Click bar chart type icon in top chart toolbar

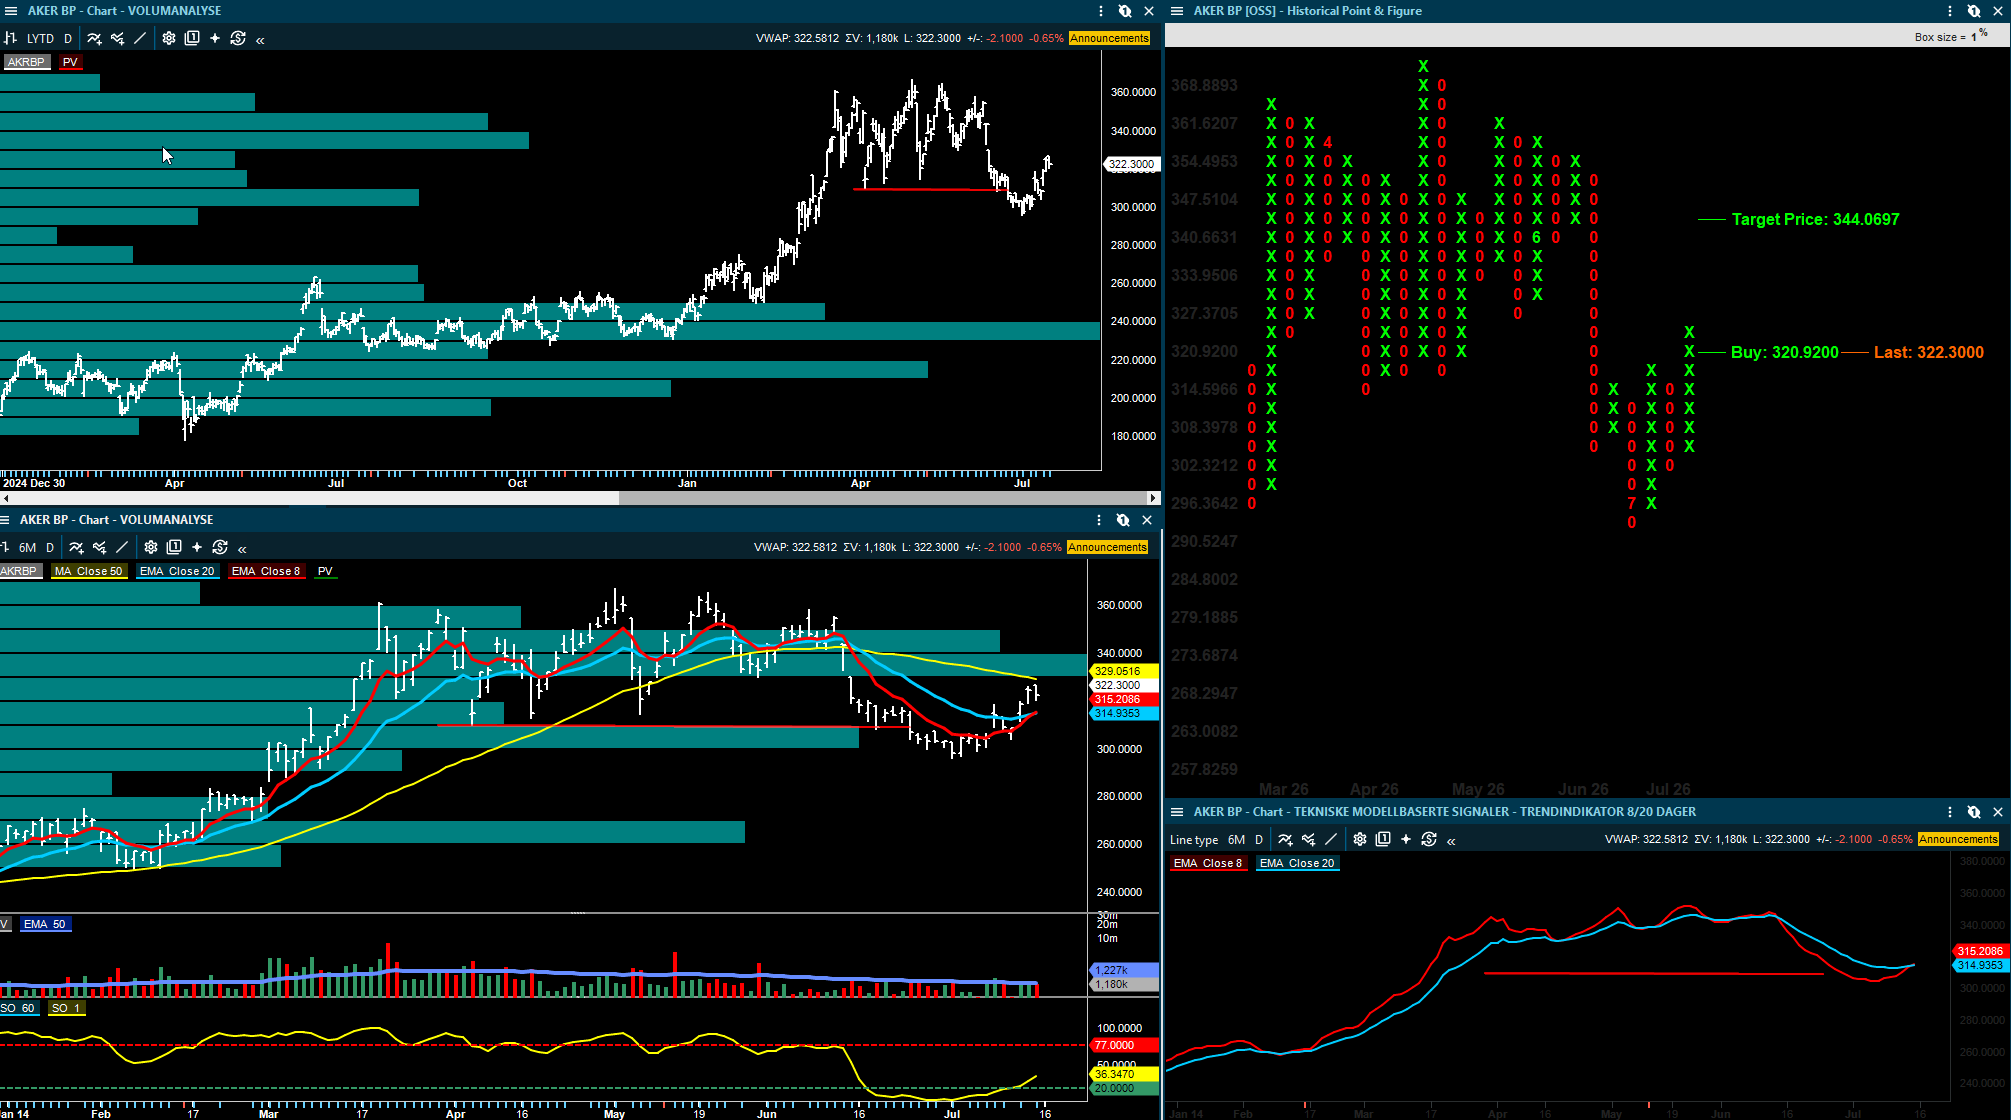(x=11, y=38)
